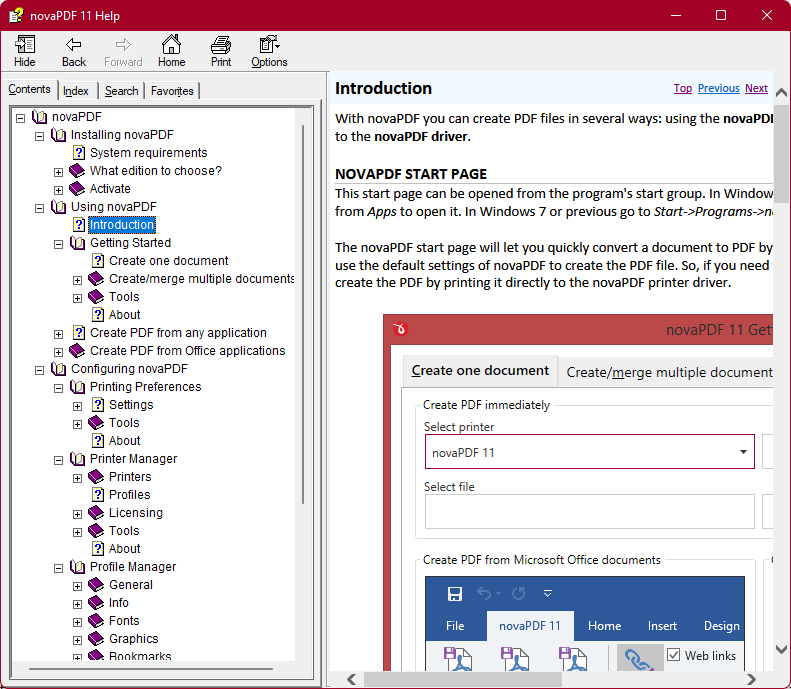Image resolution: width=791 pixels, height=689 pixels.
Task: Switch to the Favorites tab
Action: [172, 91]
